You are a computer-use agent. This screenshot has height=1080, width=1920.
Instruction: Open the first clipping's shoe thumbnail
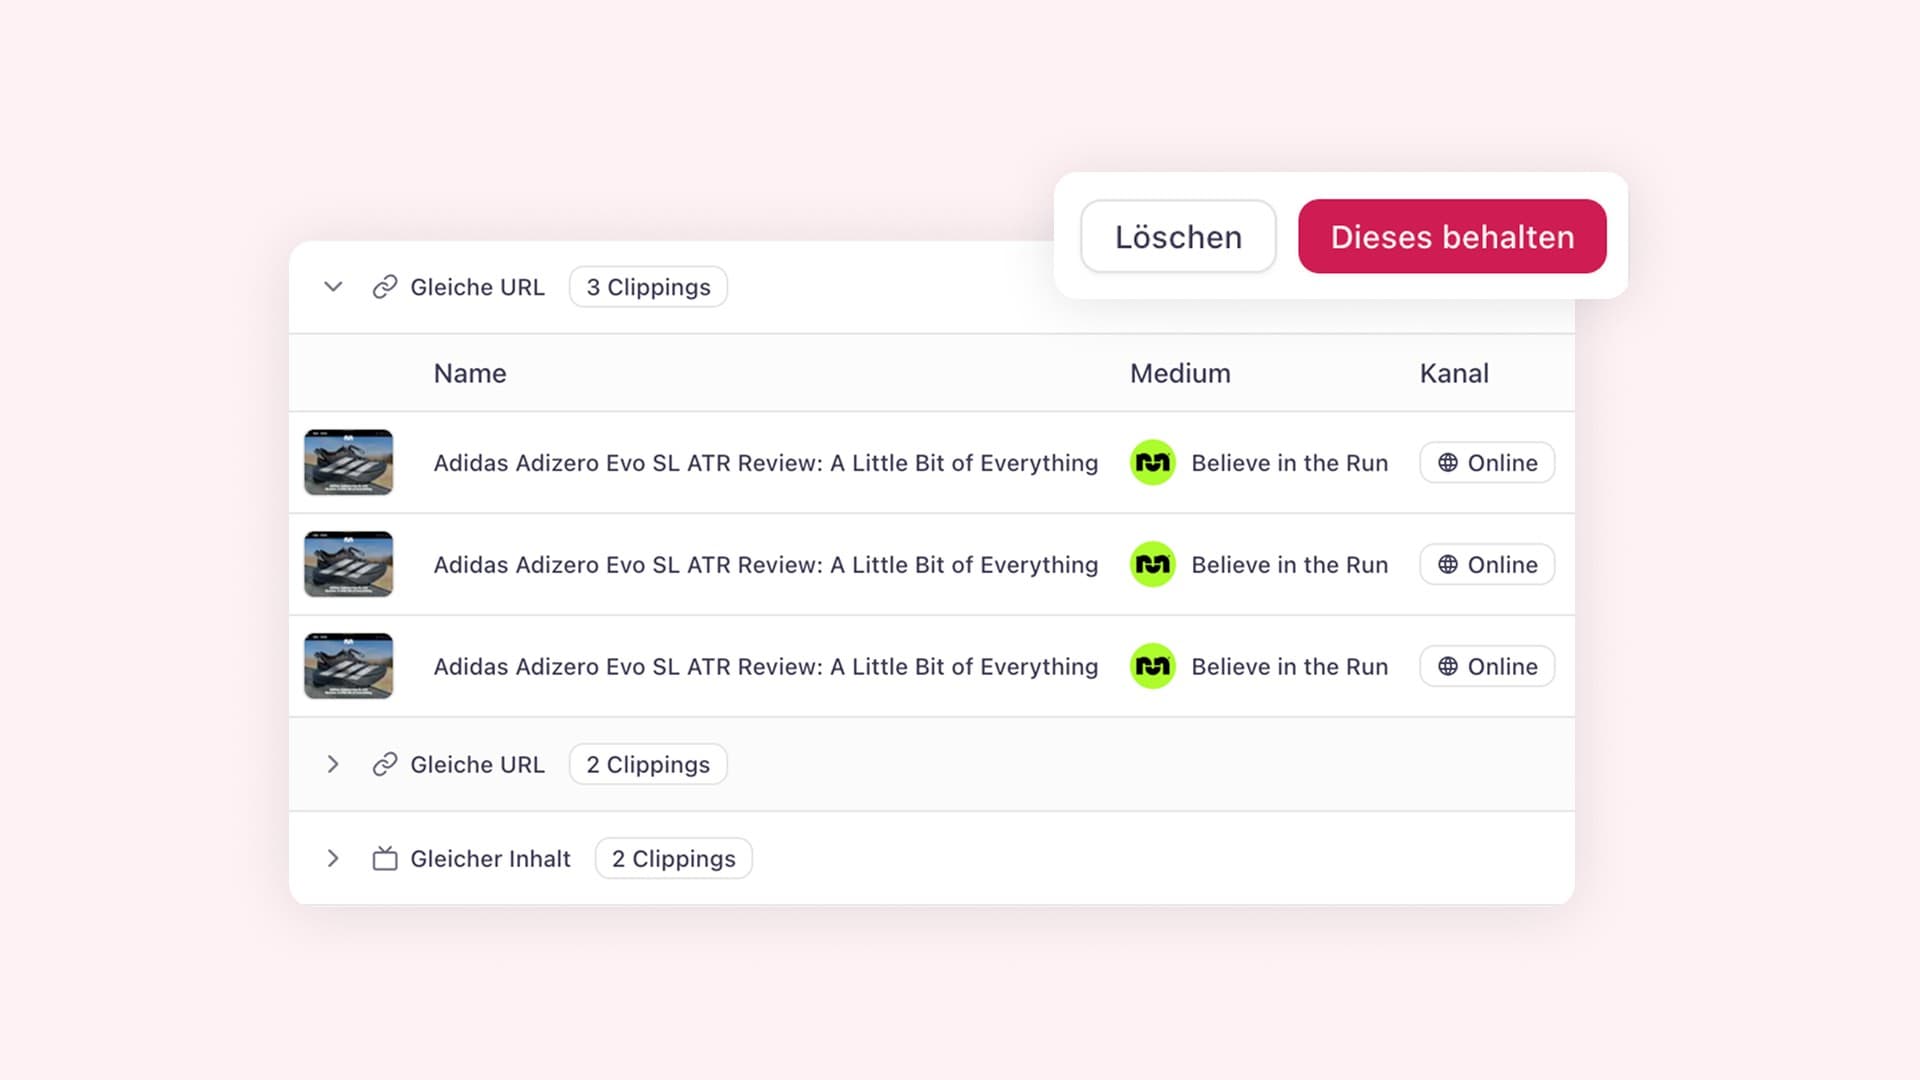point(348,463)
